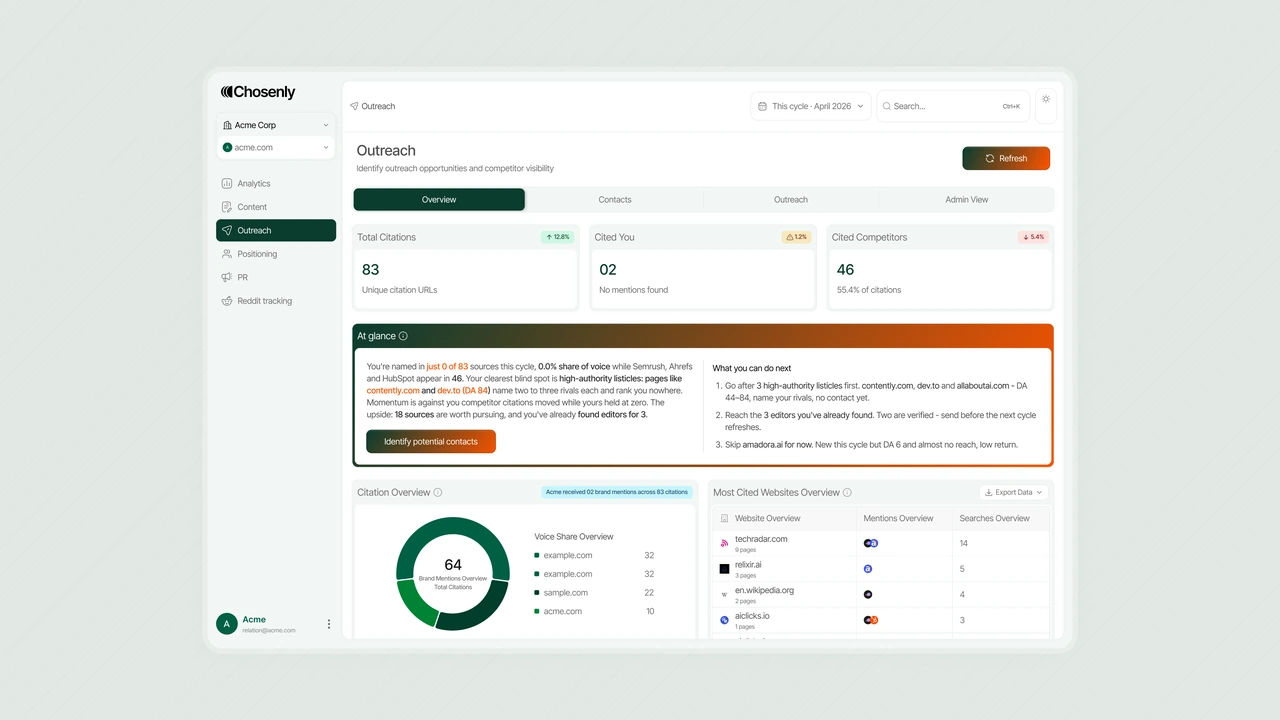Click mention badge in relixir.ai row
The image size is (1280, 720).
click(x=868, y=569)
